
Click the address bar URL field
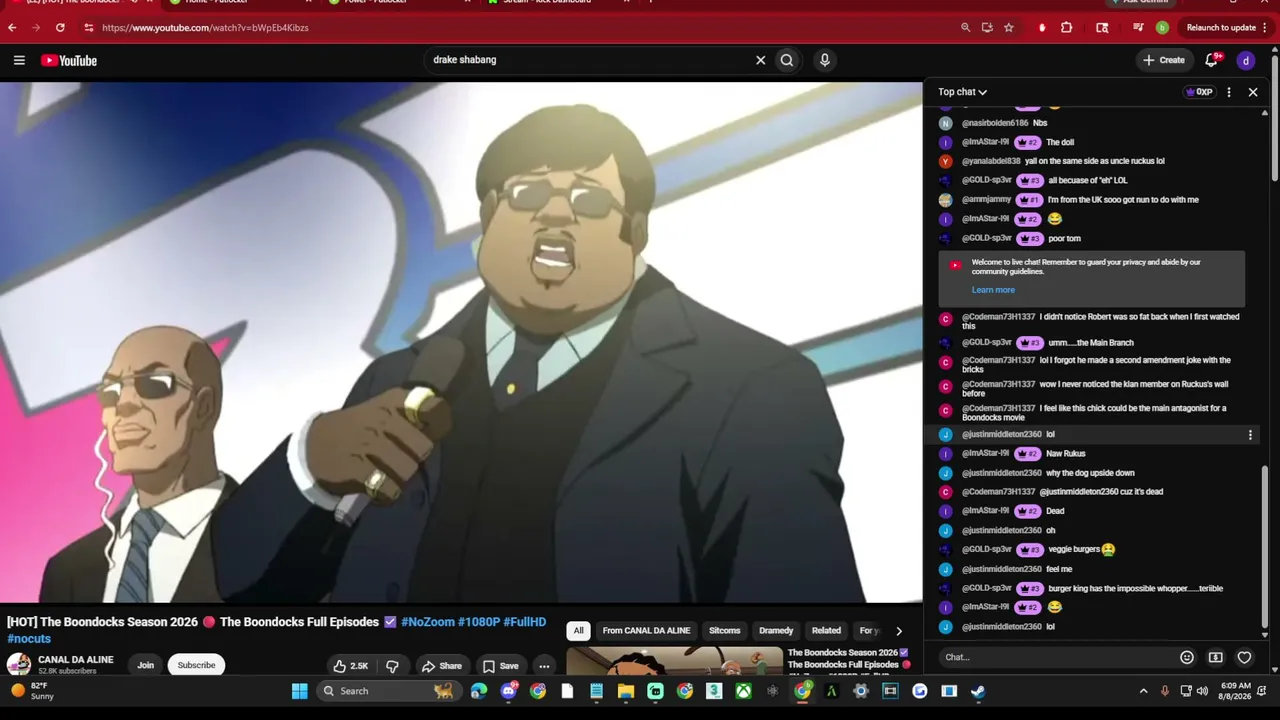520,28
